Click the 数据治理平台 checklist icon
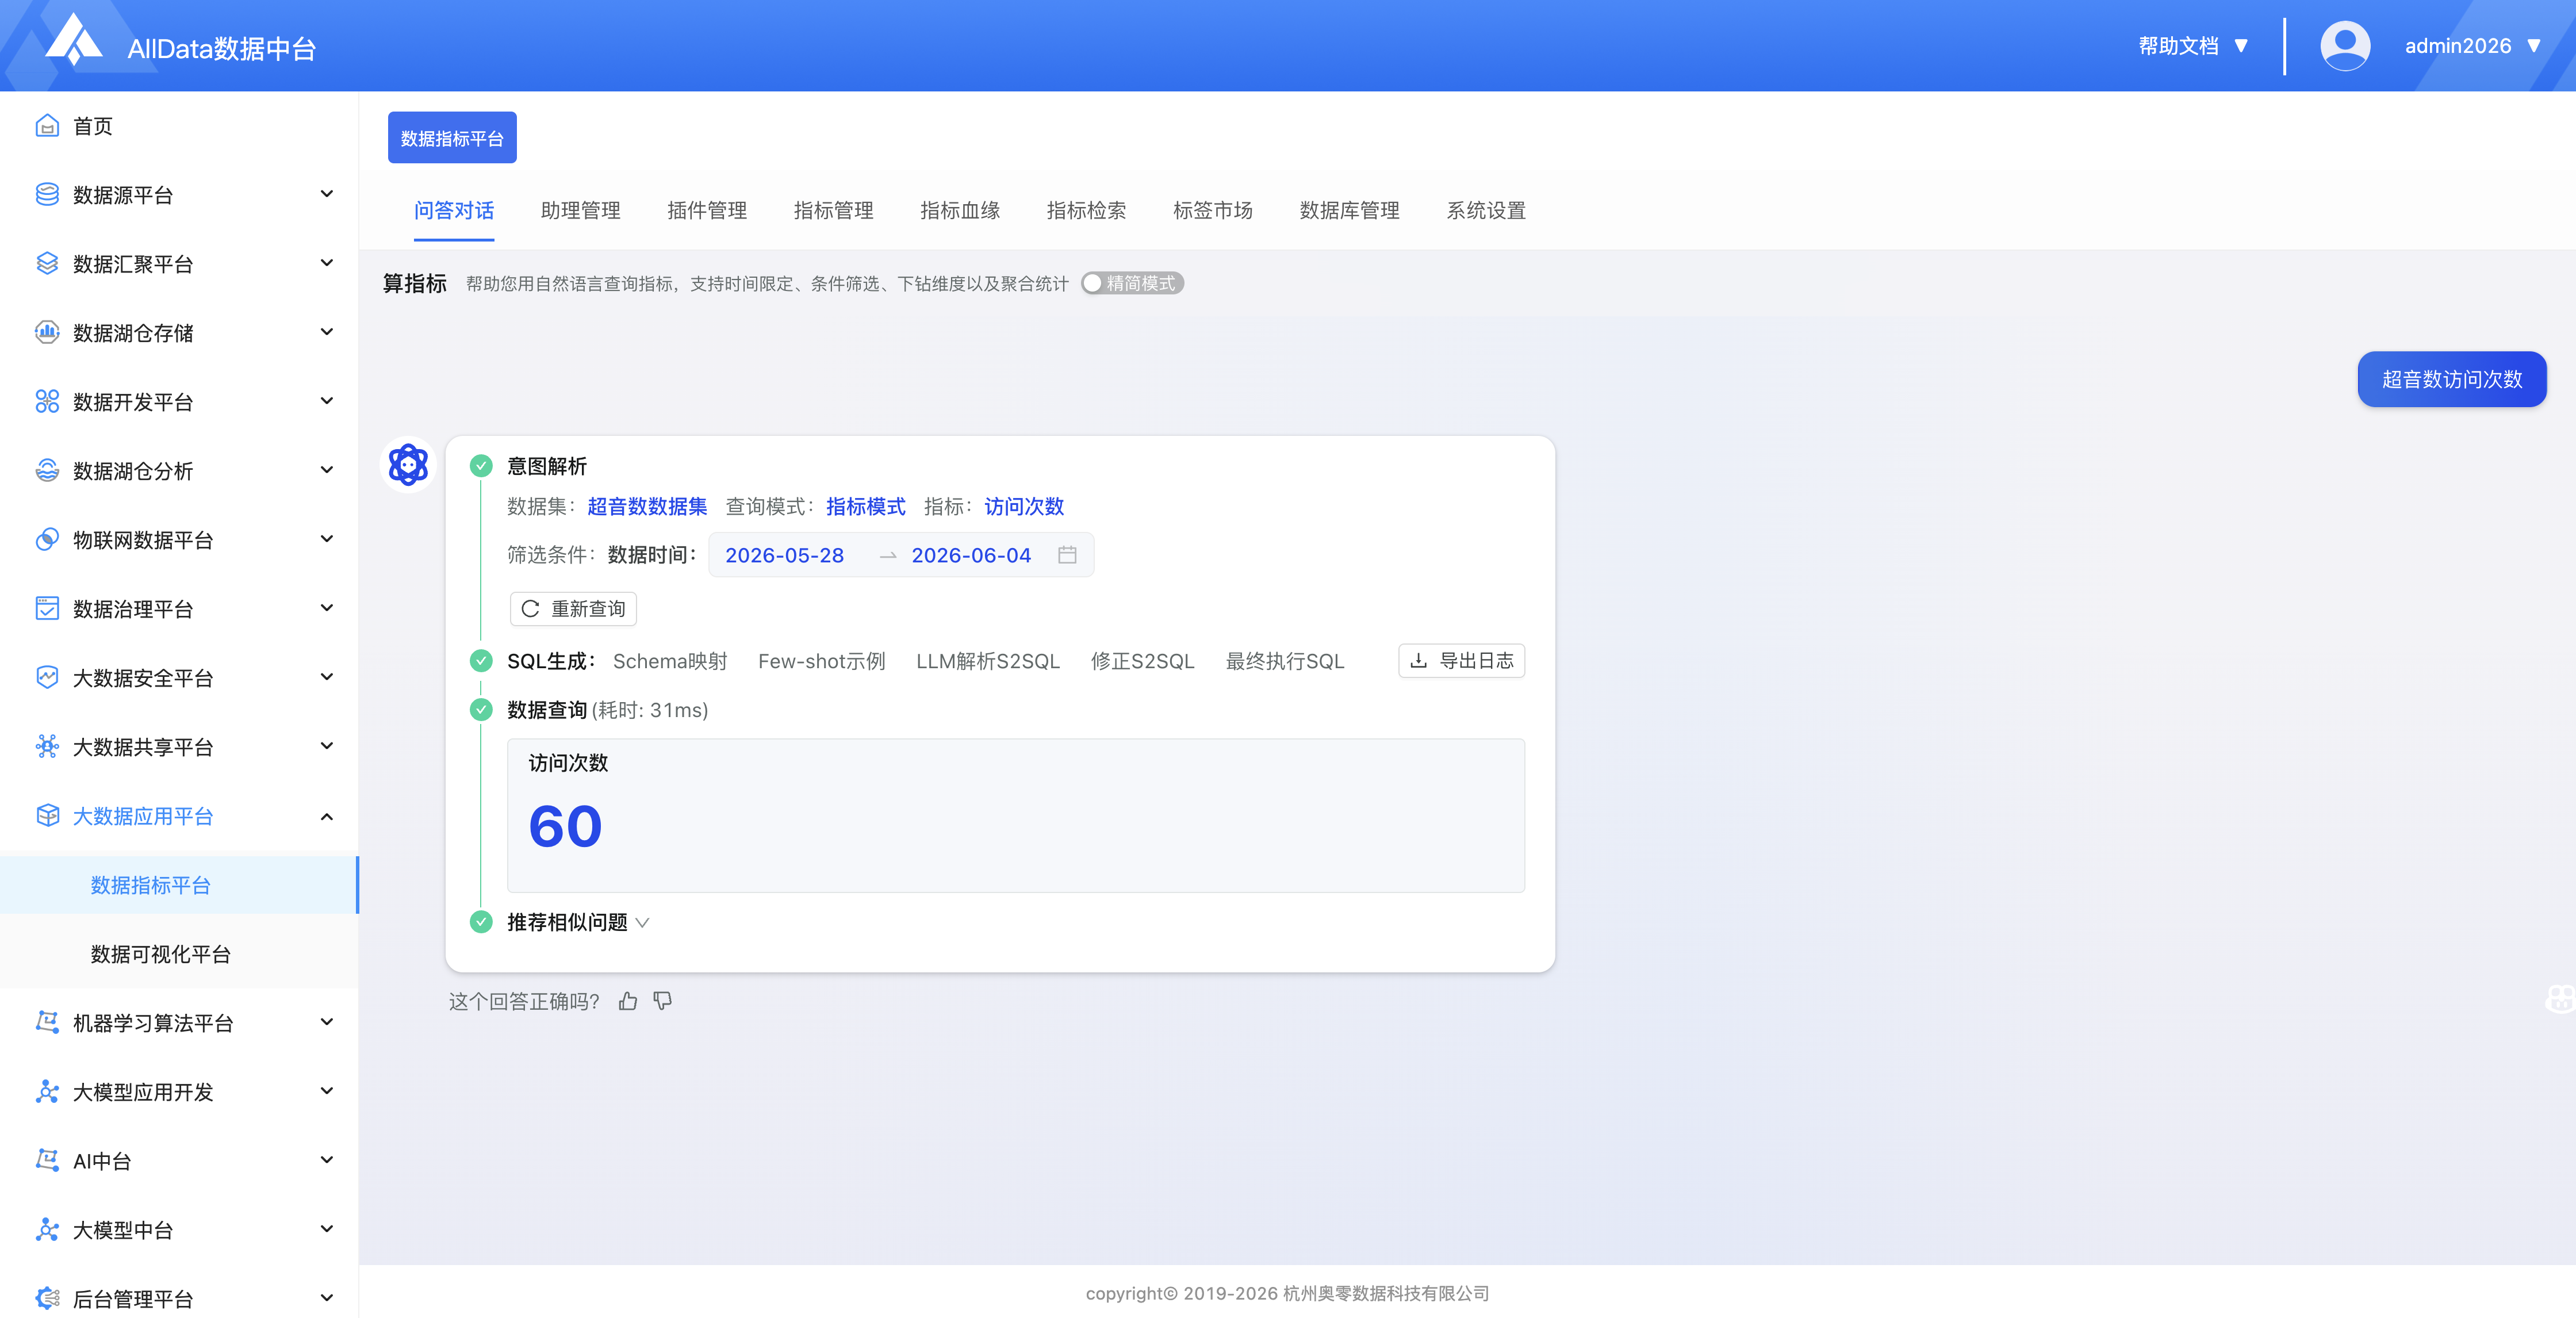The width and height of the screenshot is (2576, 1318). coord(47,609)
